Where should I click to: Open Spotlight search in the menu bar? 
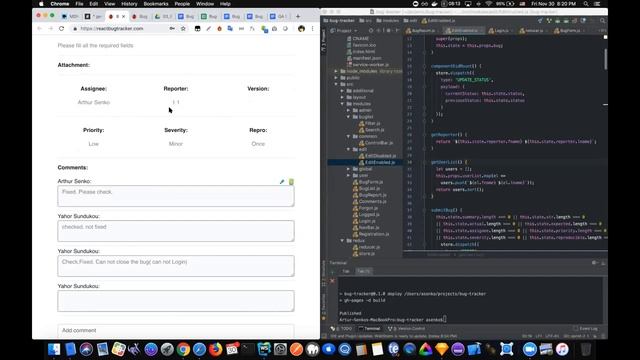coord(586,4)
